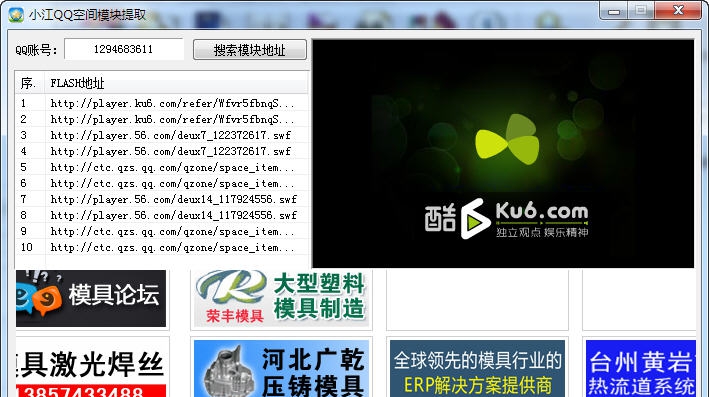Click the FLASH地址 column header
Image resolution: width=709 pixels, height=397 pixels.
coord(176,83)
